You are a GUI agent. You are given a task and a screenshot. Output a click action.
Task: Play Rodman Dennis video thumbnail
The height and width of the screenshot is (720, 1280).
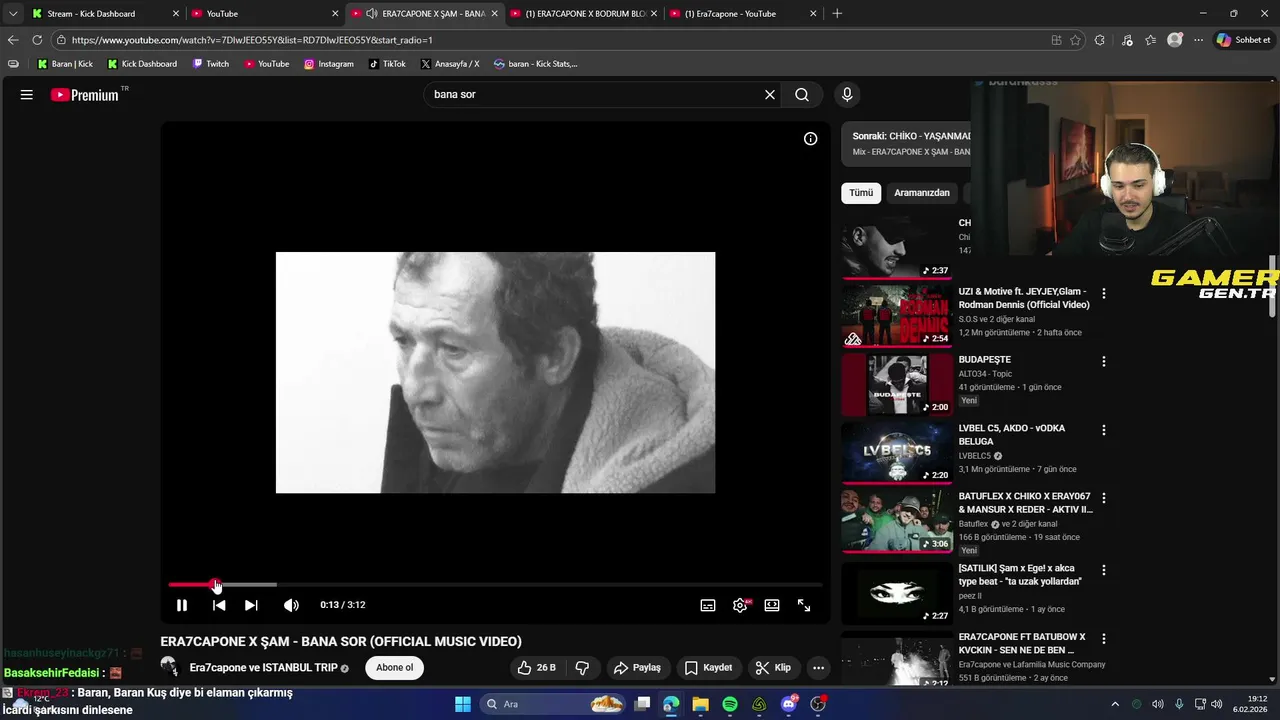click(897, 315)
